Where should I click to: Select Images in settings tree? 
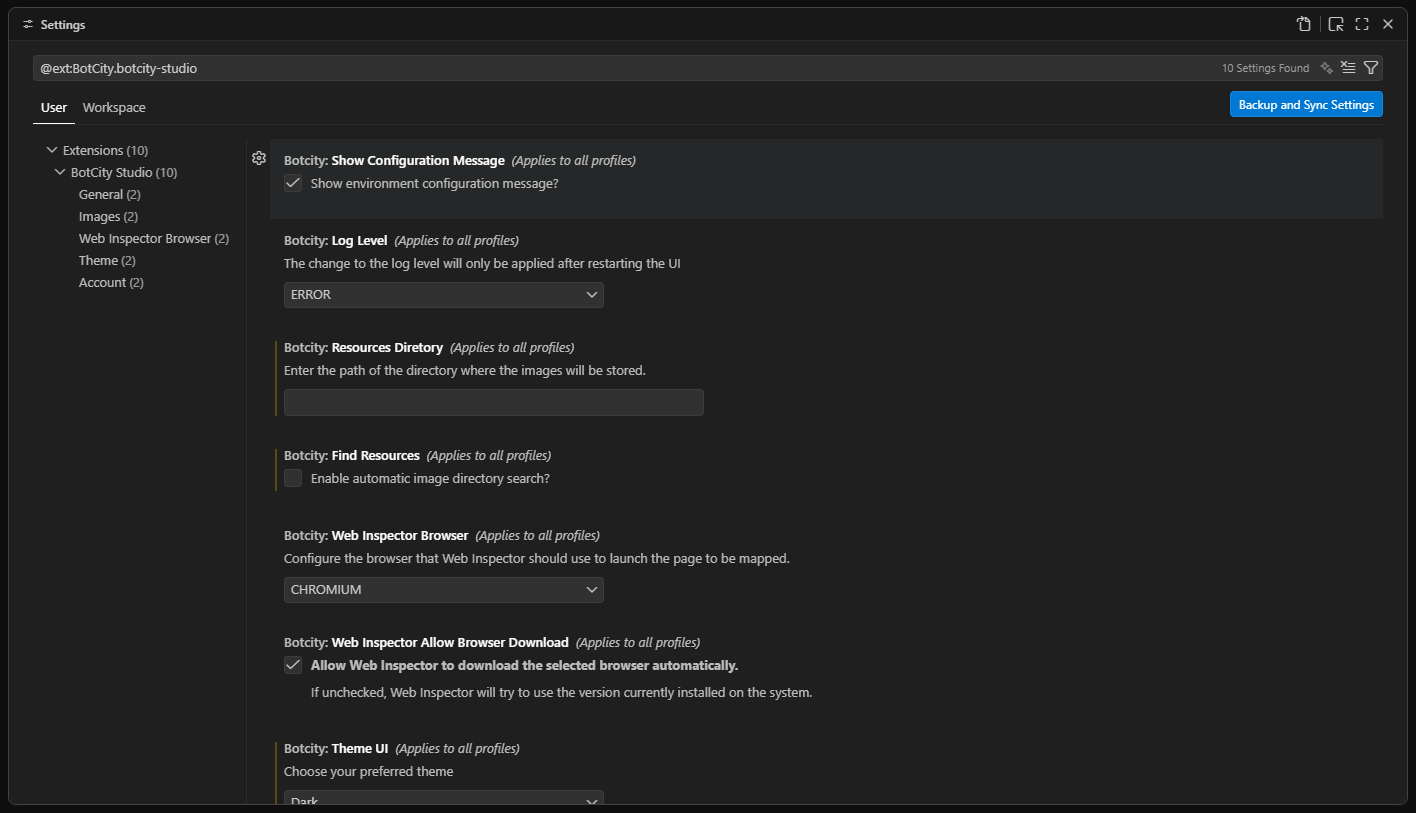click(x=108, y=216)
